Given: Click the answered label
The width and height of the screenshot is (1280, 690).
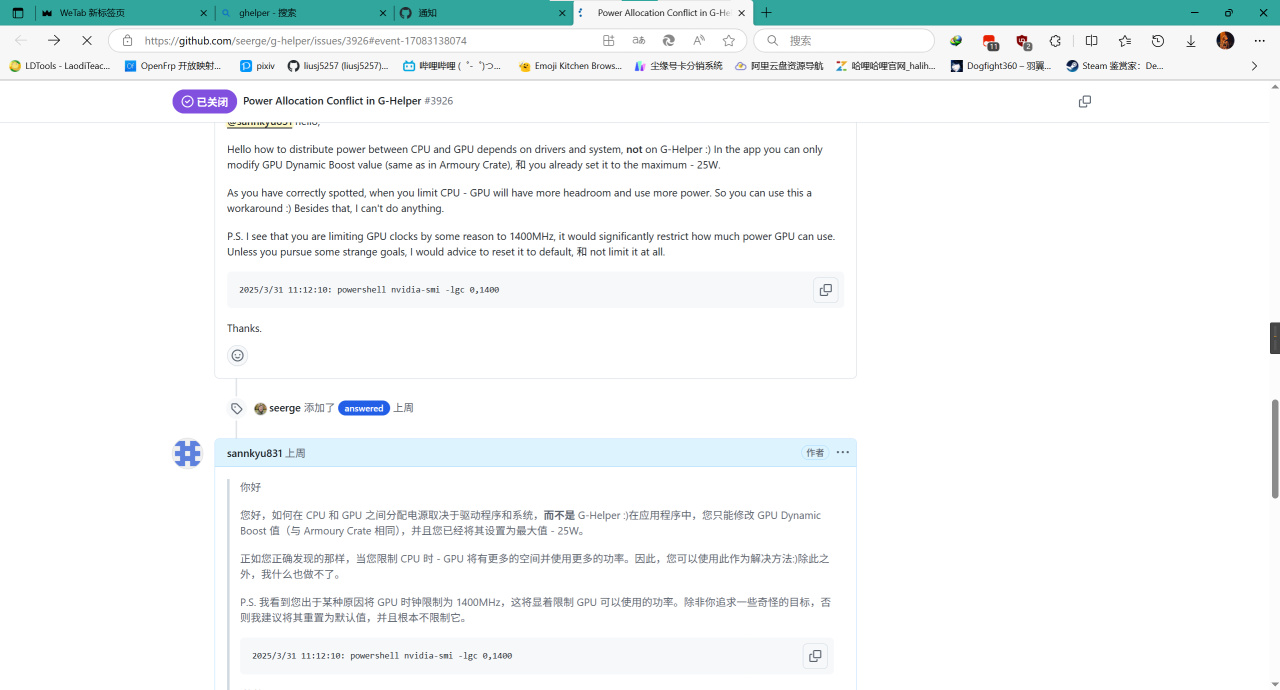Looking at the screenshot, I should pyautogui.click(x=364, y=408).
